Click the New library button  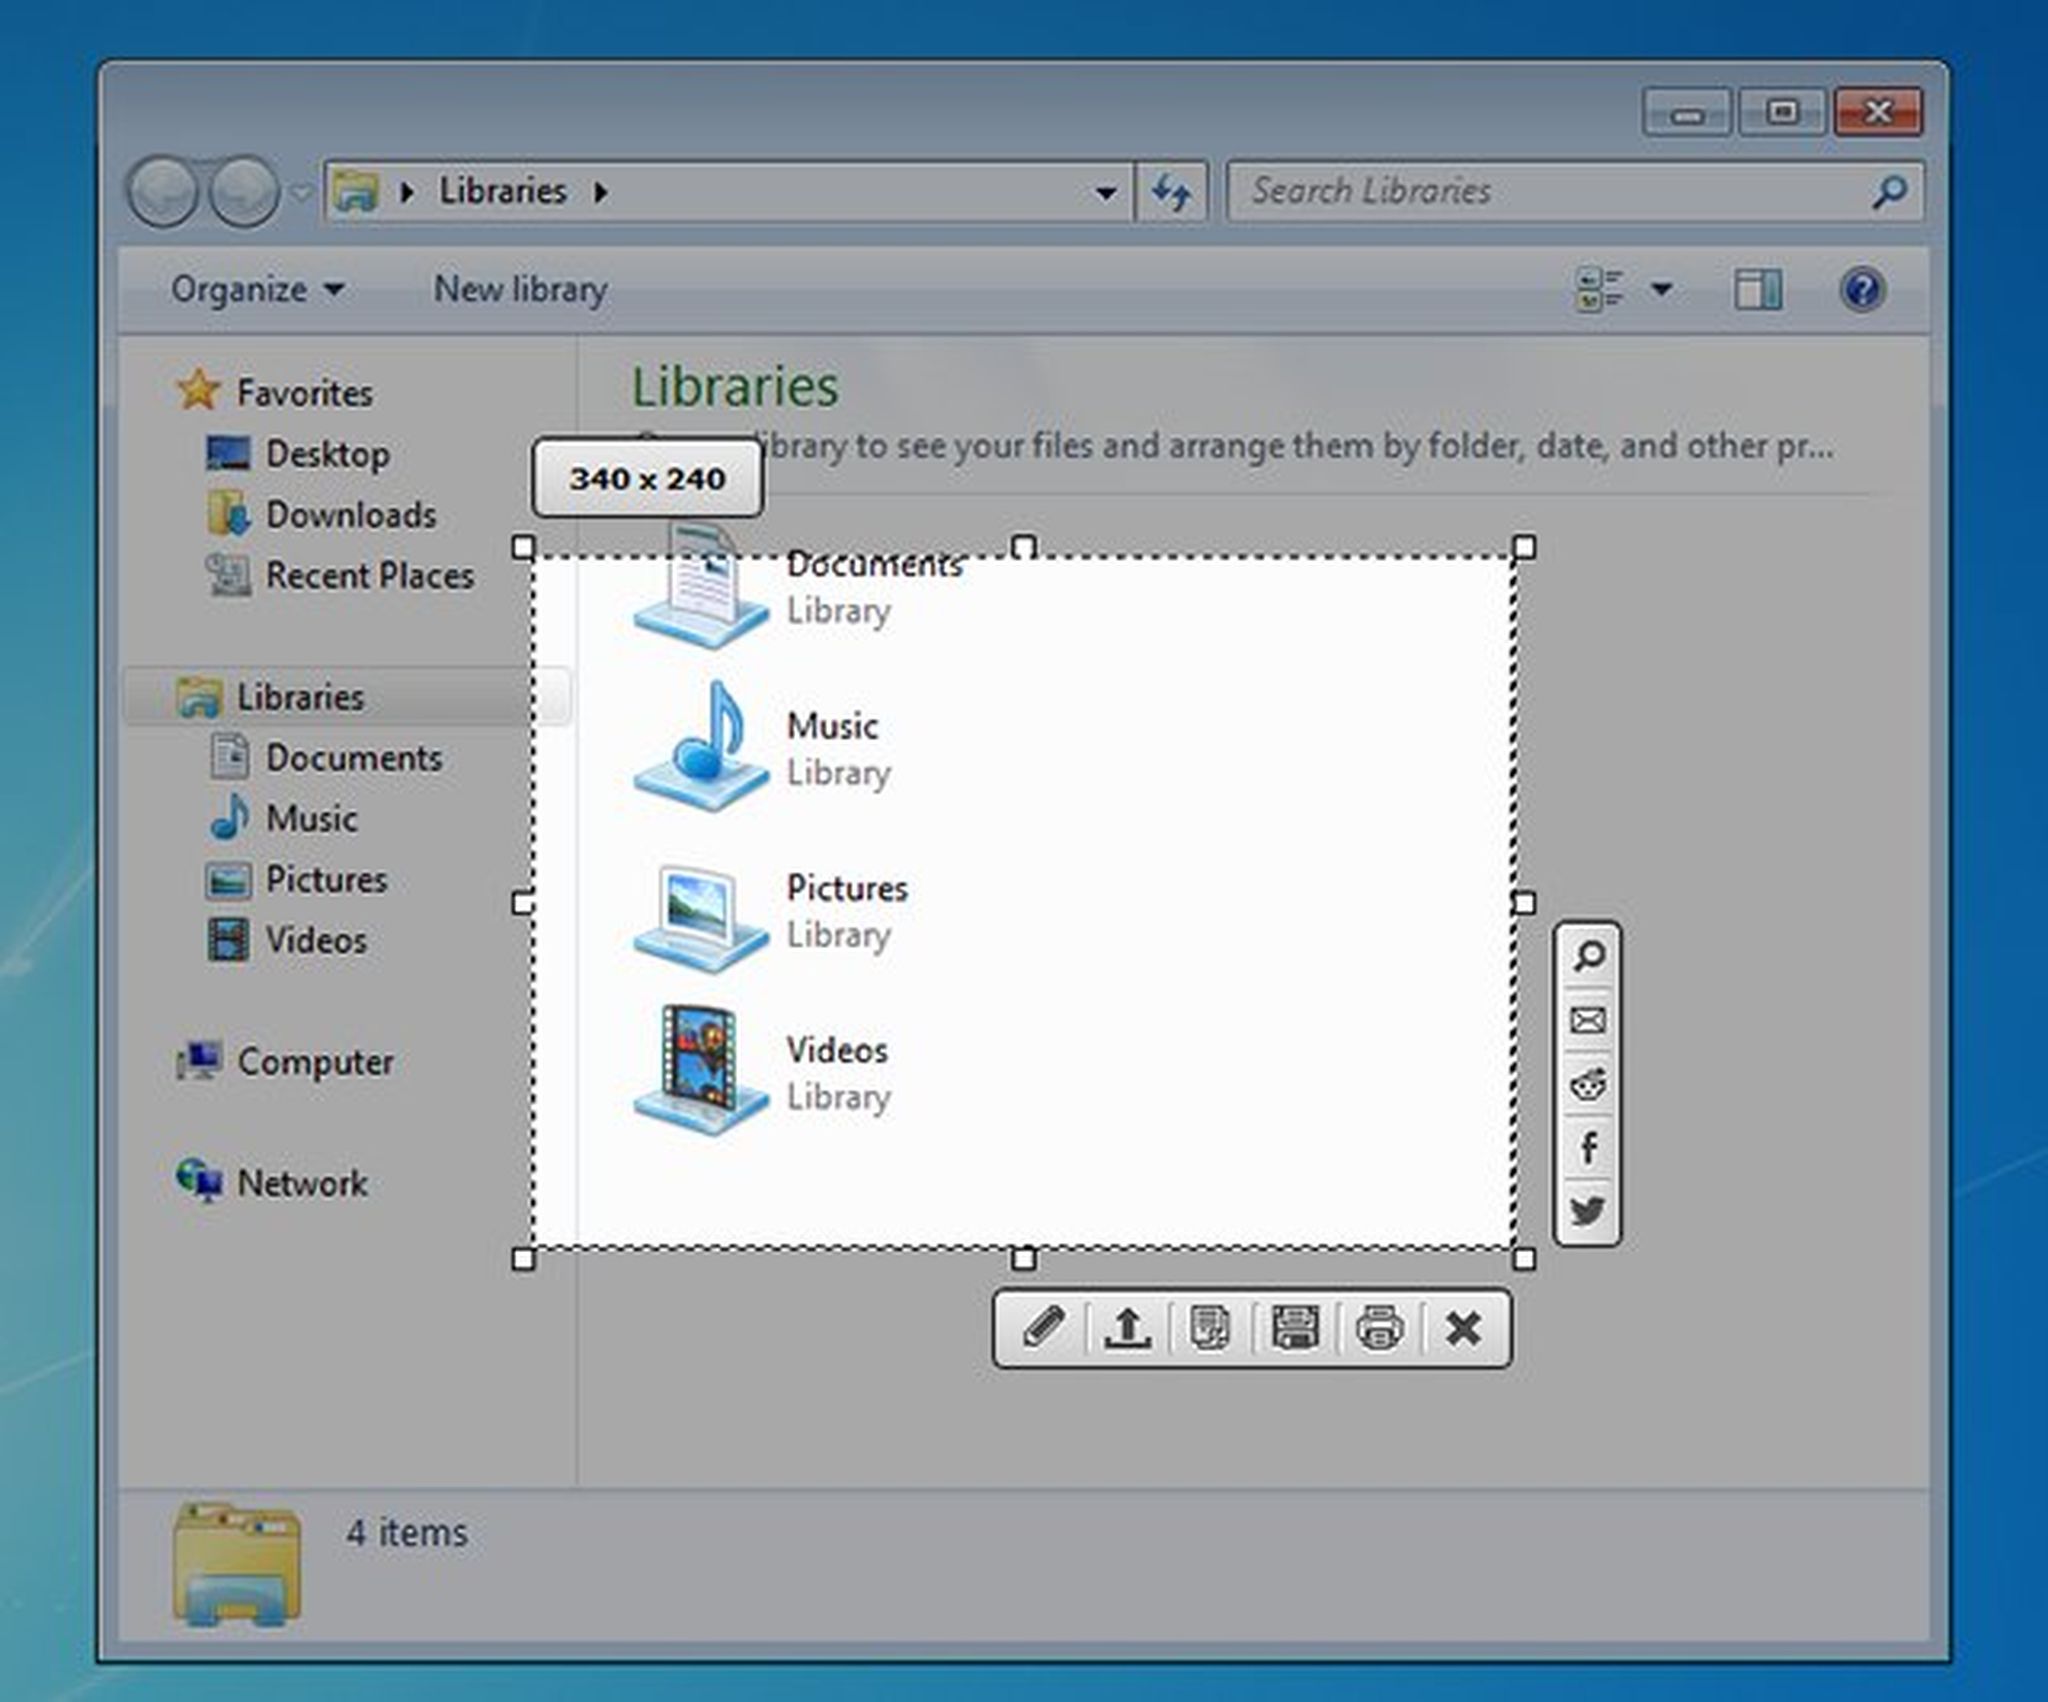[x=520, y=290]
